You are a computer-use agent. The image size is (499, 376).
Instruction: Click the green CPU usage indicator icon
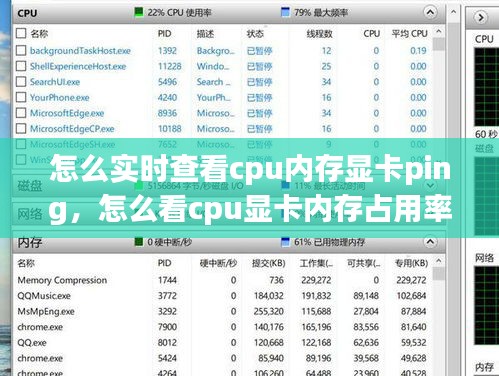(138, 12)
